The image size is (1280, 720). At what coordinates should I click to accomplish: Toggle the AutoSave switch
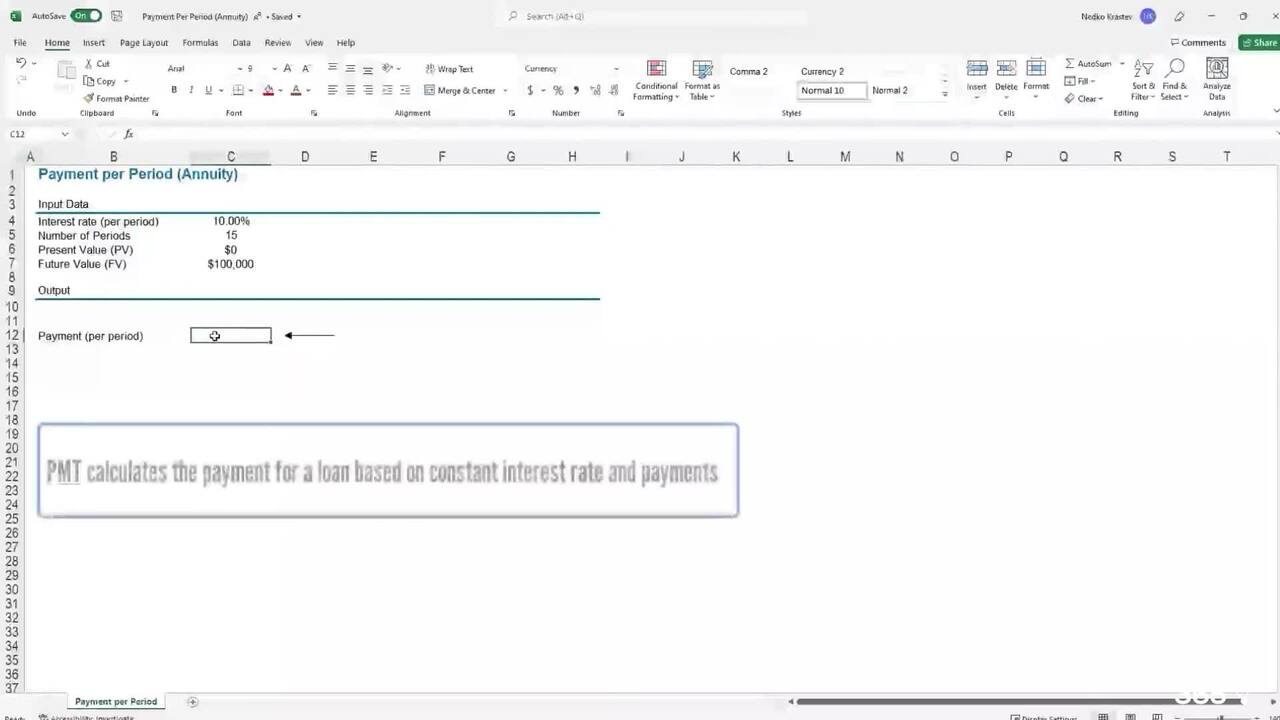[86, 16]
